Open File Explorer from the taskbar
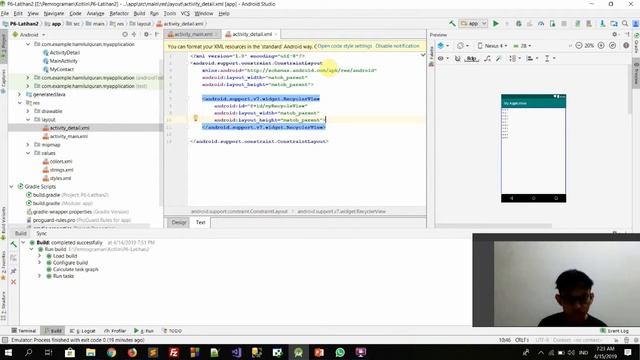640x360 pixels. (x=91, y=352)
